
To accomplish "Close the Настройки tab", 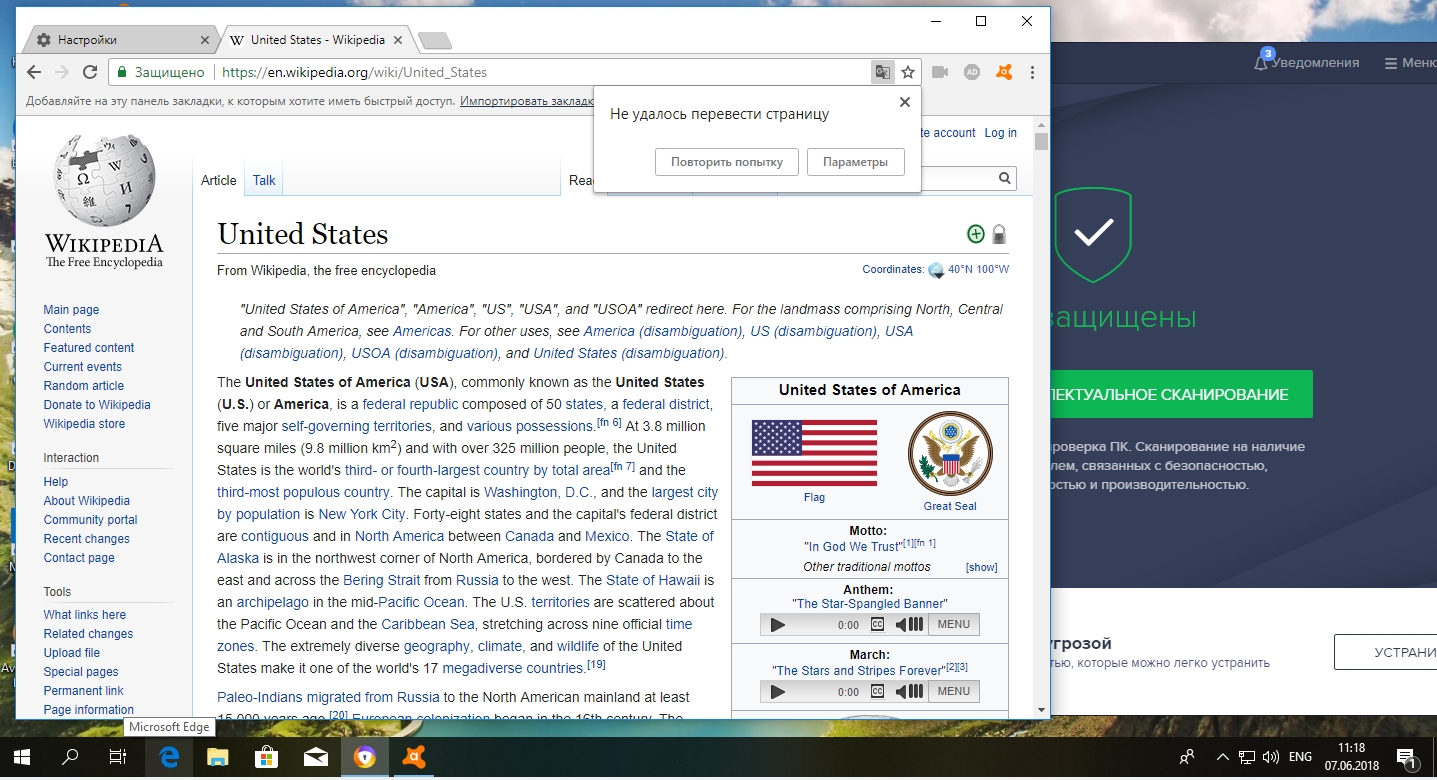I will coord(205,40).
